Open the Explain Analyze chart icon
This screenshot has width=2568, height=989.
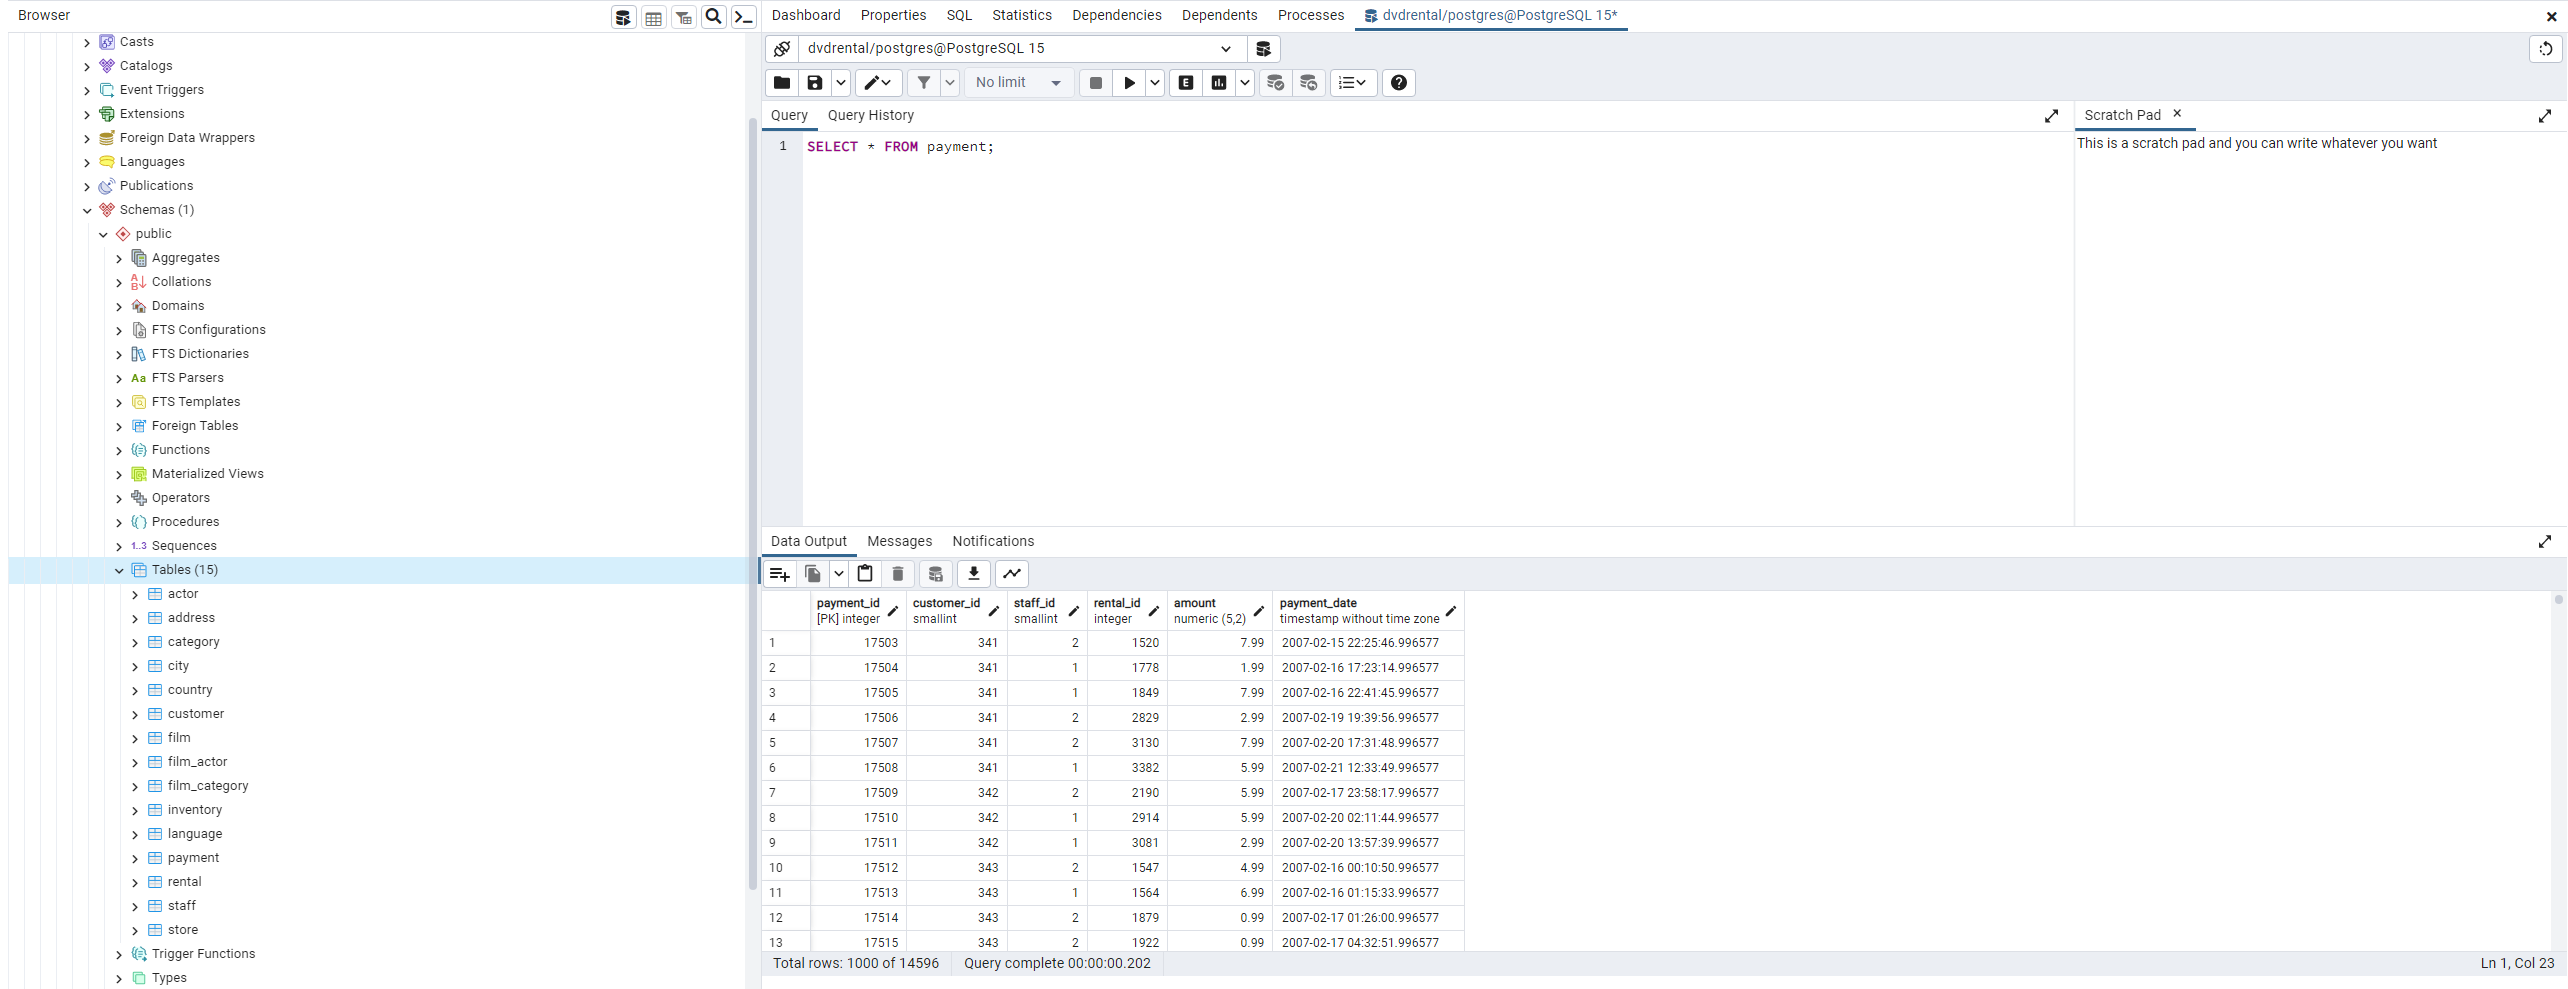(1219, 83)
